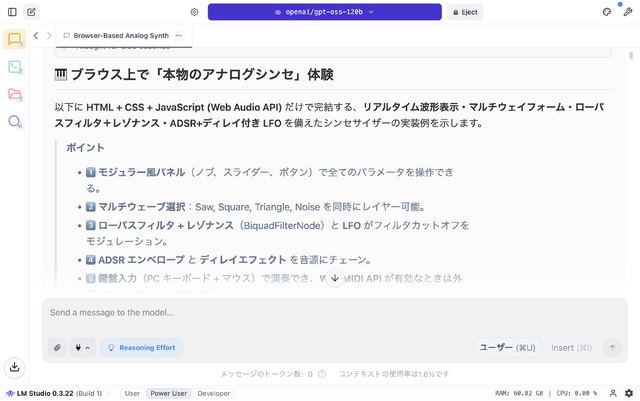
Task: Open the Discover search in the sidebar
Action: pyautogui.click(x=14, y=121)
